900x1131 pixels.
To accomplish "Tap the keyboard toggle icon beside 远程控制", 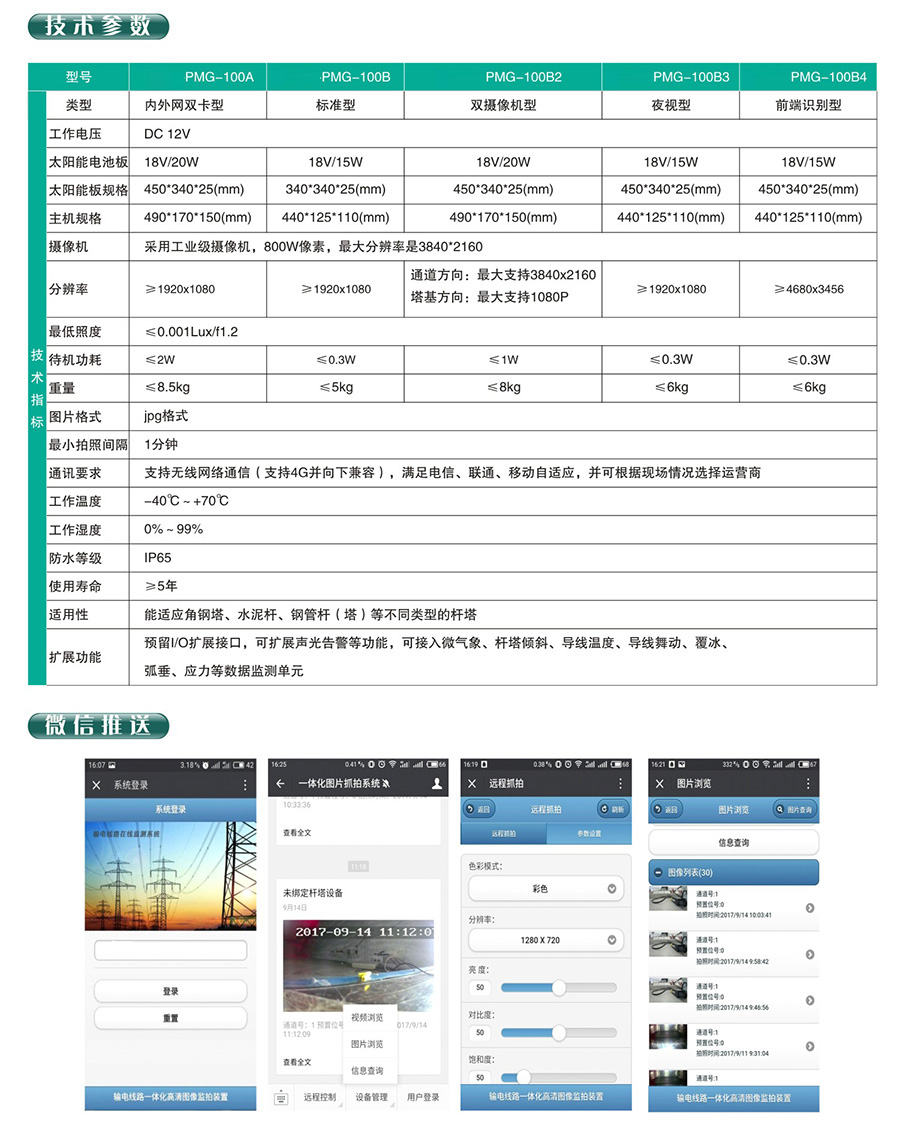I will pos(281,1097).
